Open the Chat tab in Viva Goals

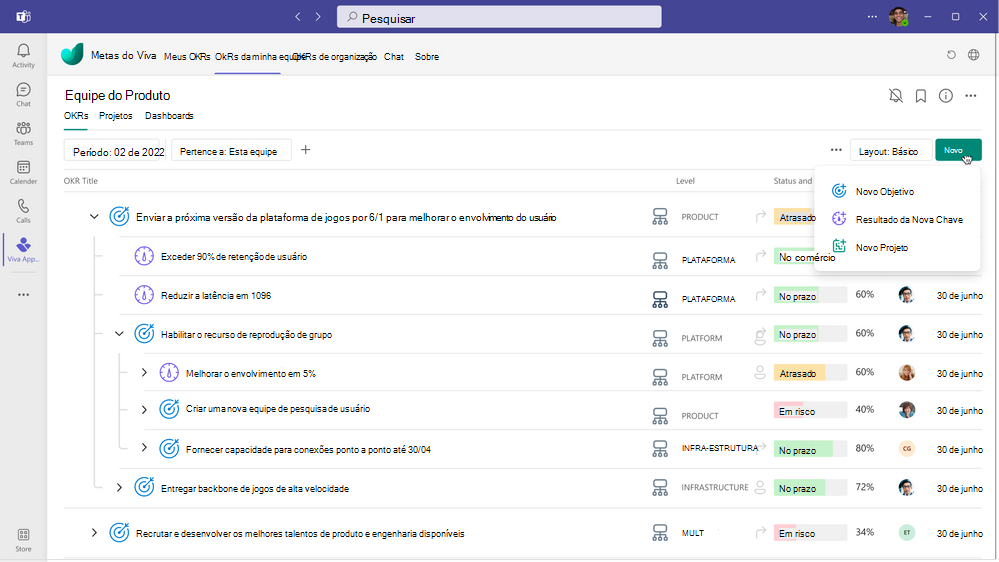[x=394, y=57]
